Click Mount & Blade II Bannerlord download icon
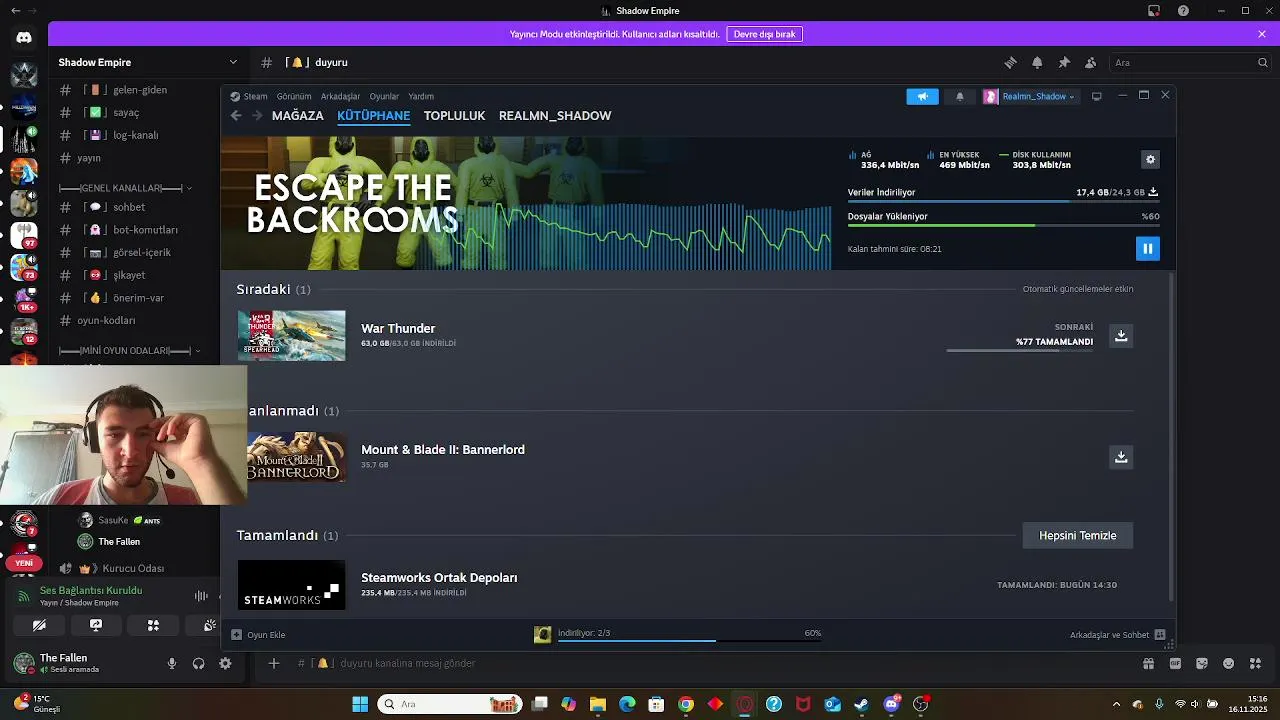 (x=1121, y=457)
